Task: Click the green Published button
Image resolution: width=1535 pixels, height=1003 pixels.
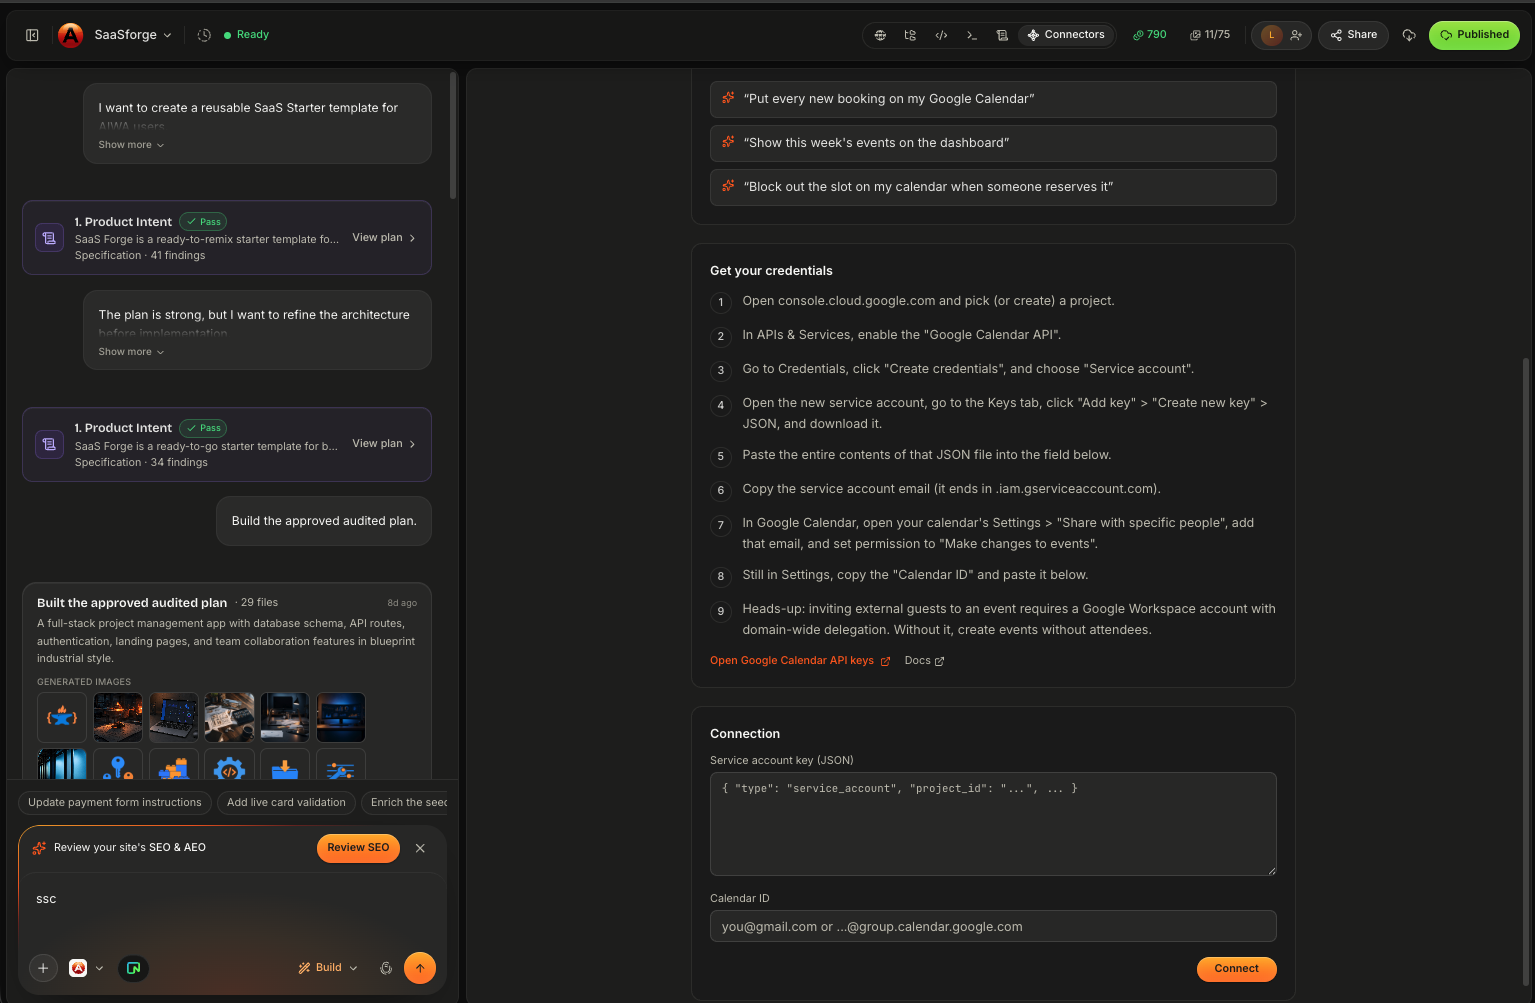Action: pos(1474,35)
